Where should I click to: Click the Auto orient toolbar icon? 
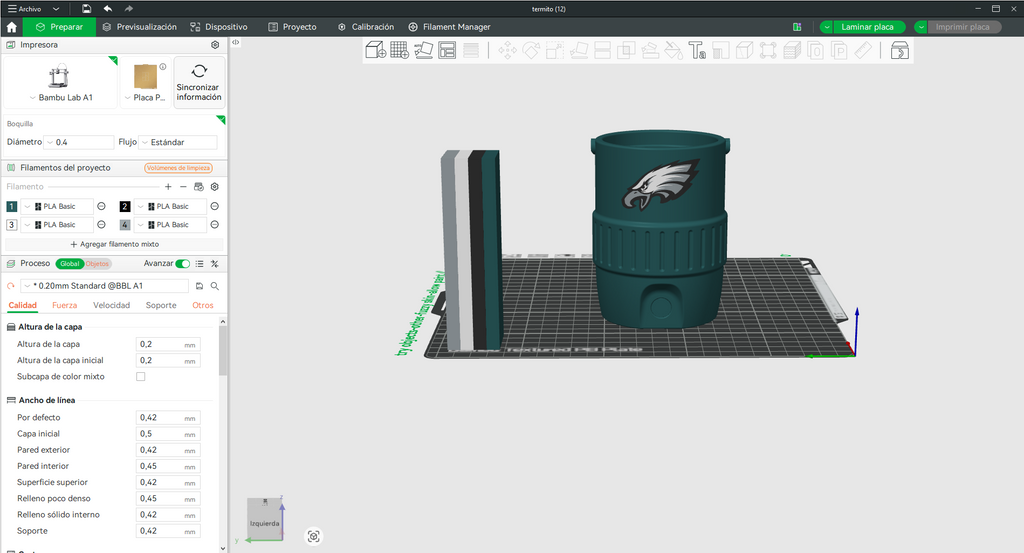423,50
